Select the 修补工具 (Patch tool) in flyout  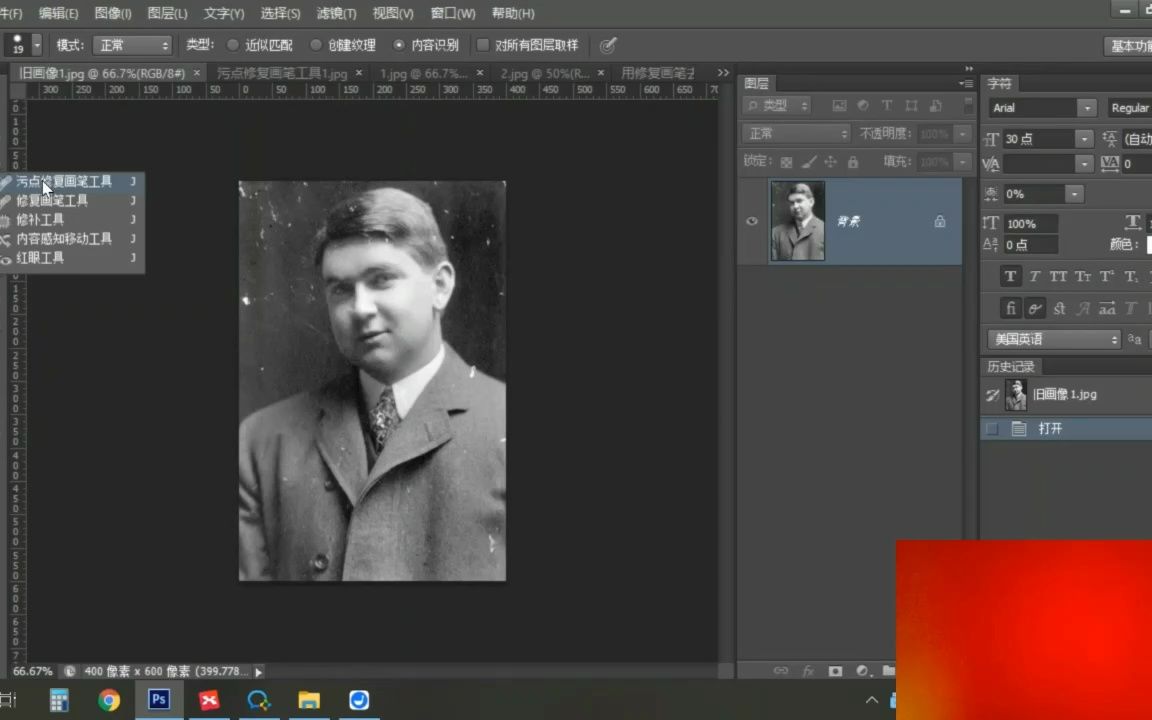coord(40,220)
